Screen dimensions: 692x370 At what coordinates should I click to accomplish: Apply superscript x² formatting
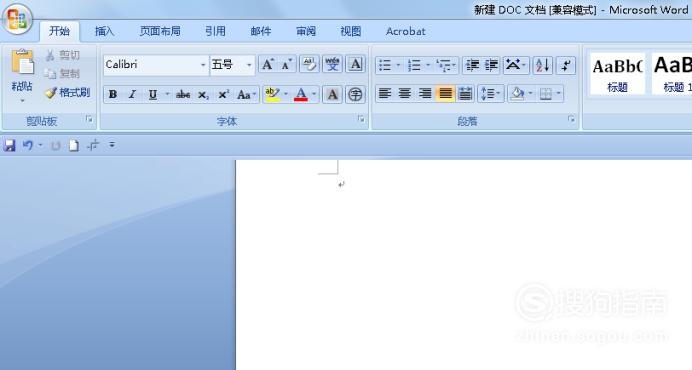pyautogui.click(x=224, y=94)
